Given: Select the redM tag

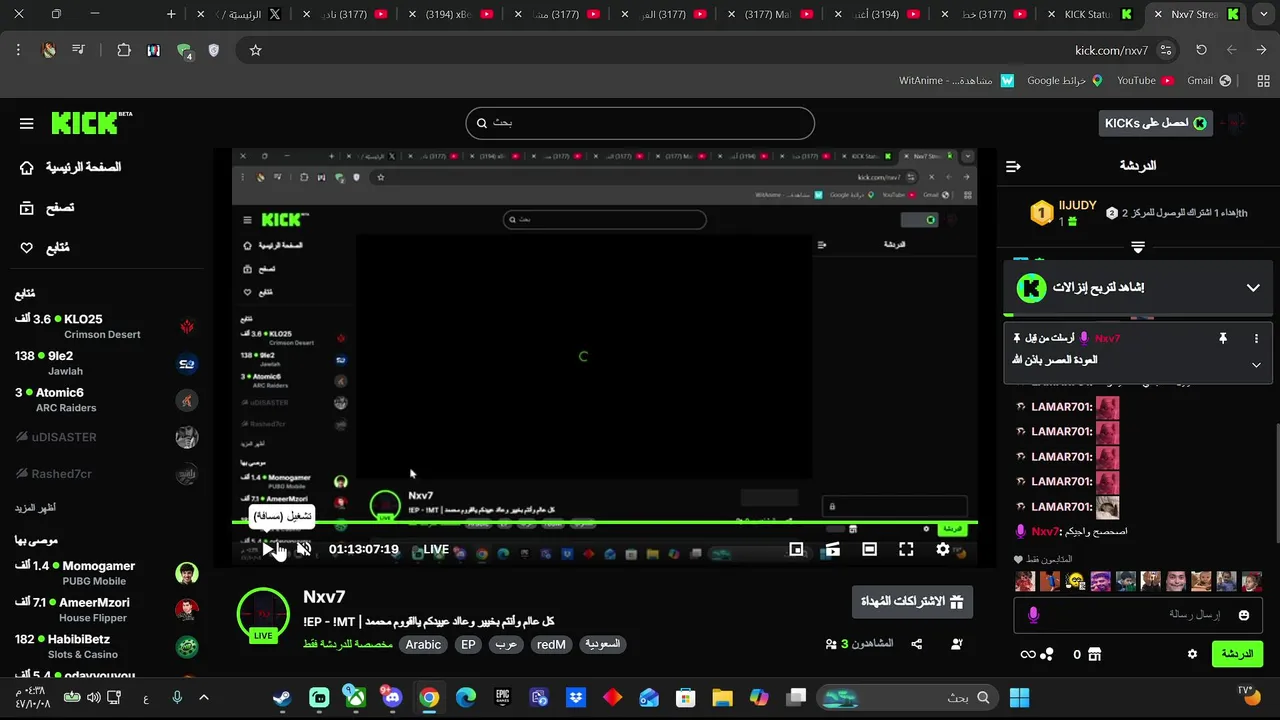Looking at the screenshot, I should pos(551,645).
